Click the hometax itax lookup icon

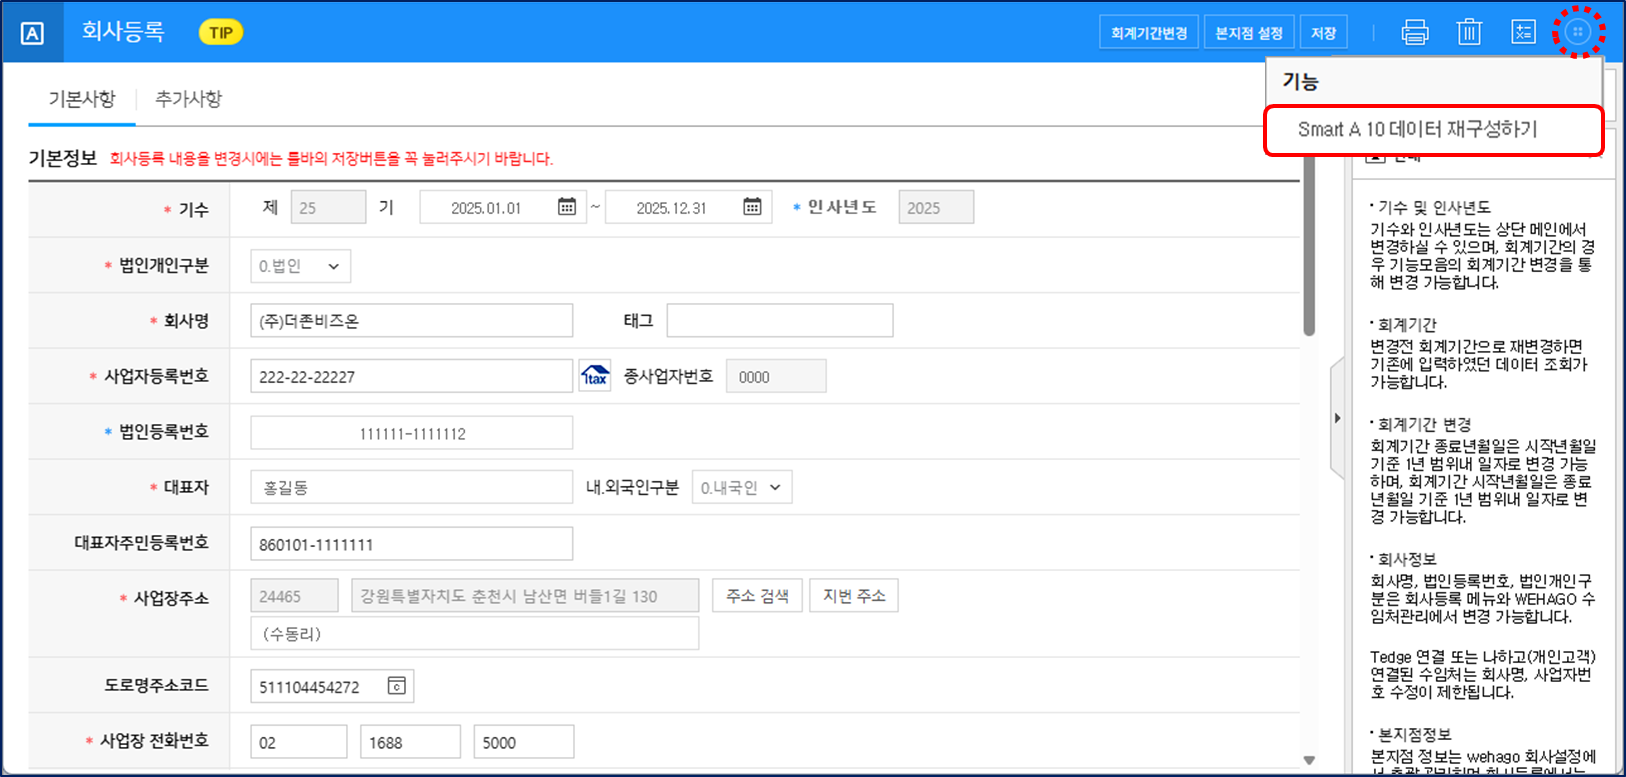coord(595,376)
